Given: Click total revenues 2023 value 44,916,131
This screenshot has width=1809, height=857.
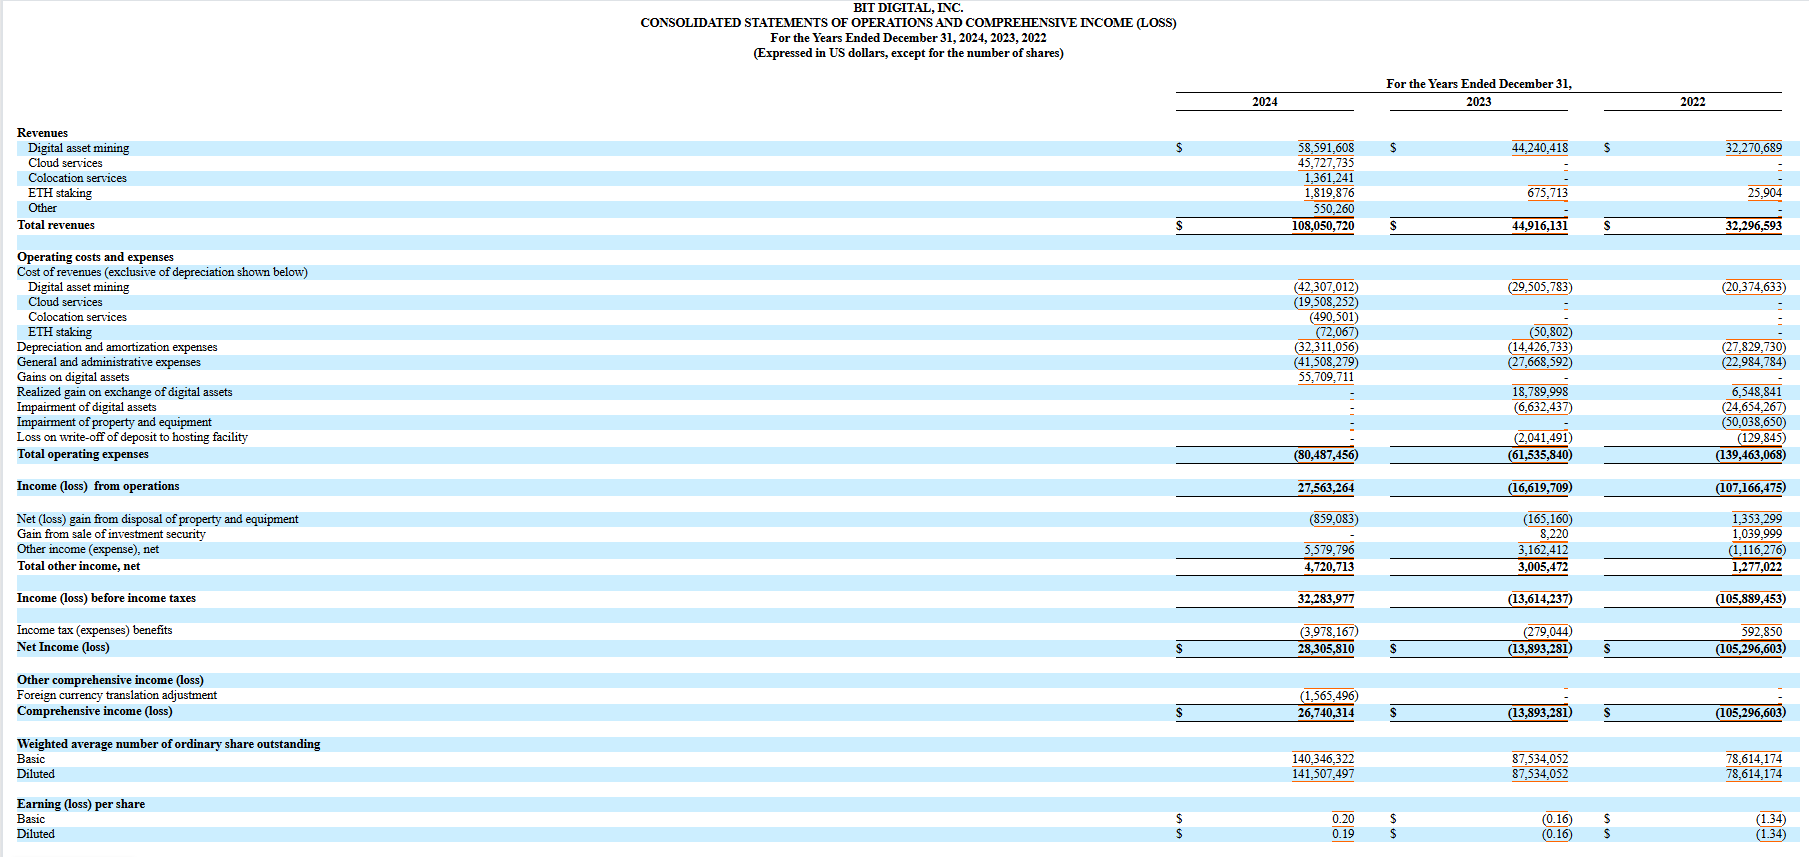Looking at the screenshot, I should click(x=1540, y=226).
